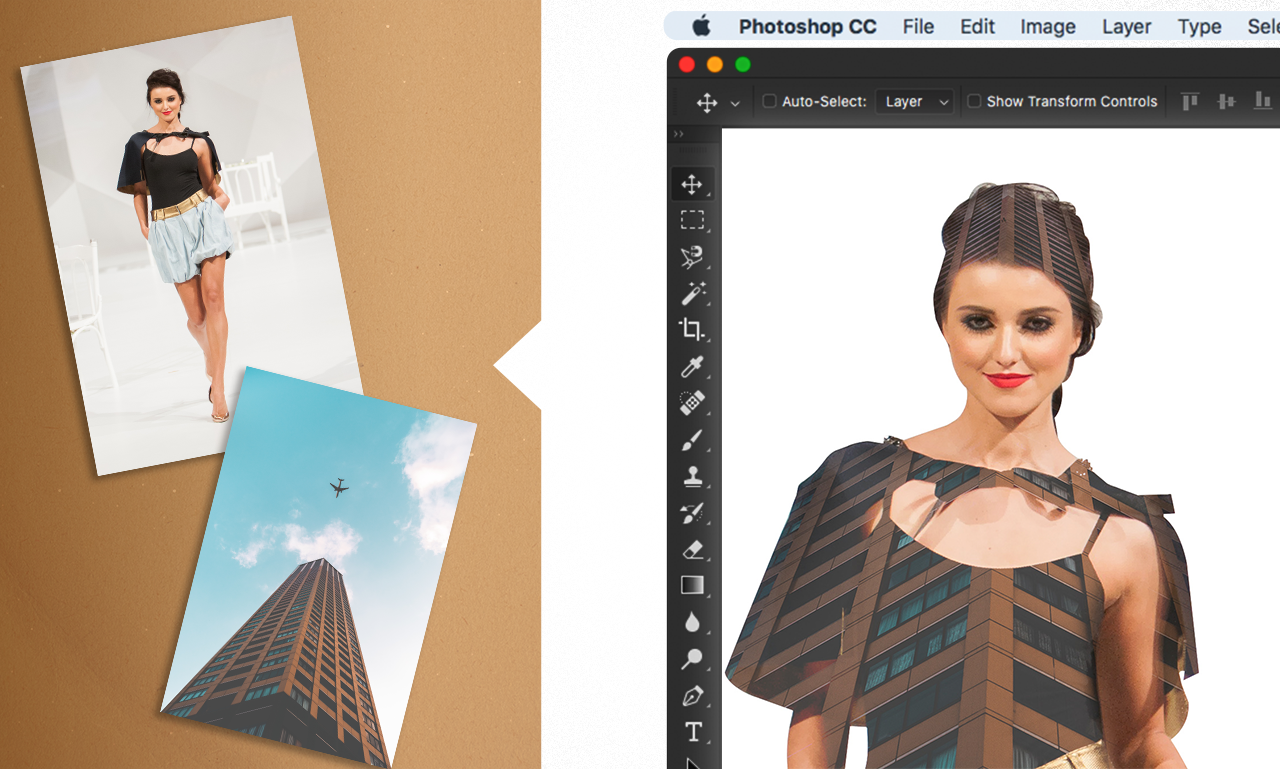Select the Spot Healing Brush tool

pyautogui.click(x=692, y=403)
